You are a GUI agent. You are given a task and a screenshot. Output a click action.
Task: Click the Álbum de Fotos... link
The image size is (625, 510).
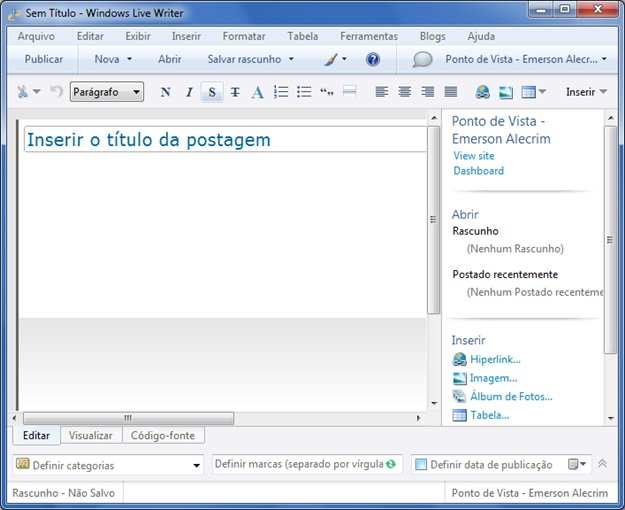click(x=511, y=396)
